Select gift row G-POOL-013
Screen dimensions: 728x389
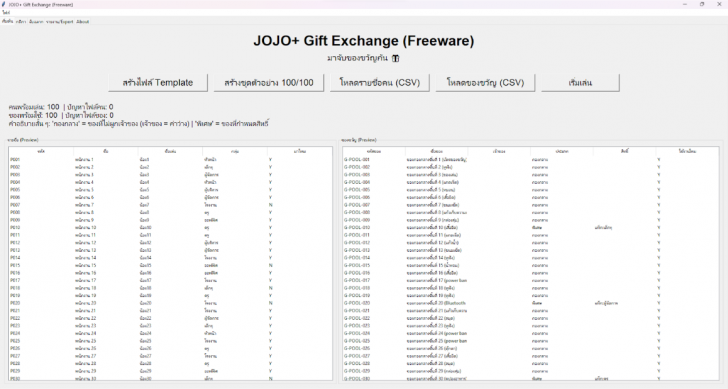(531, 250)
